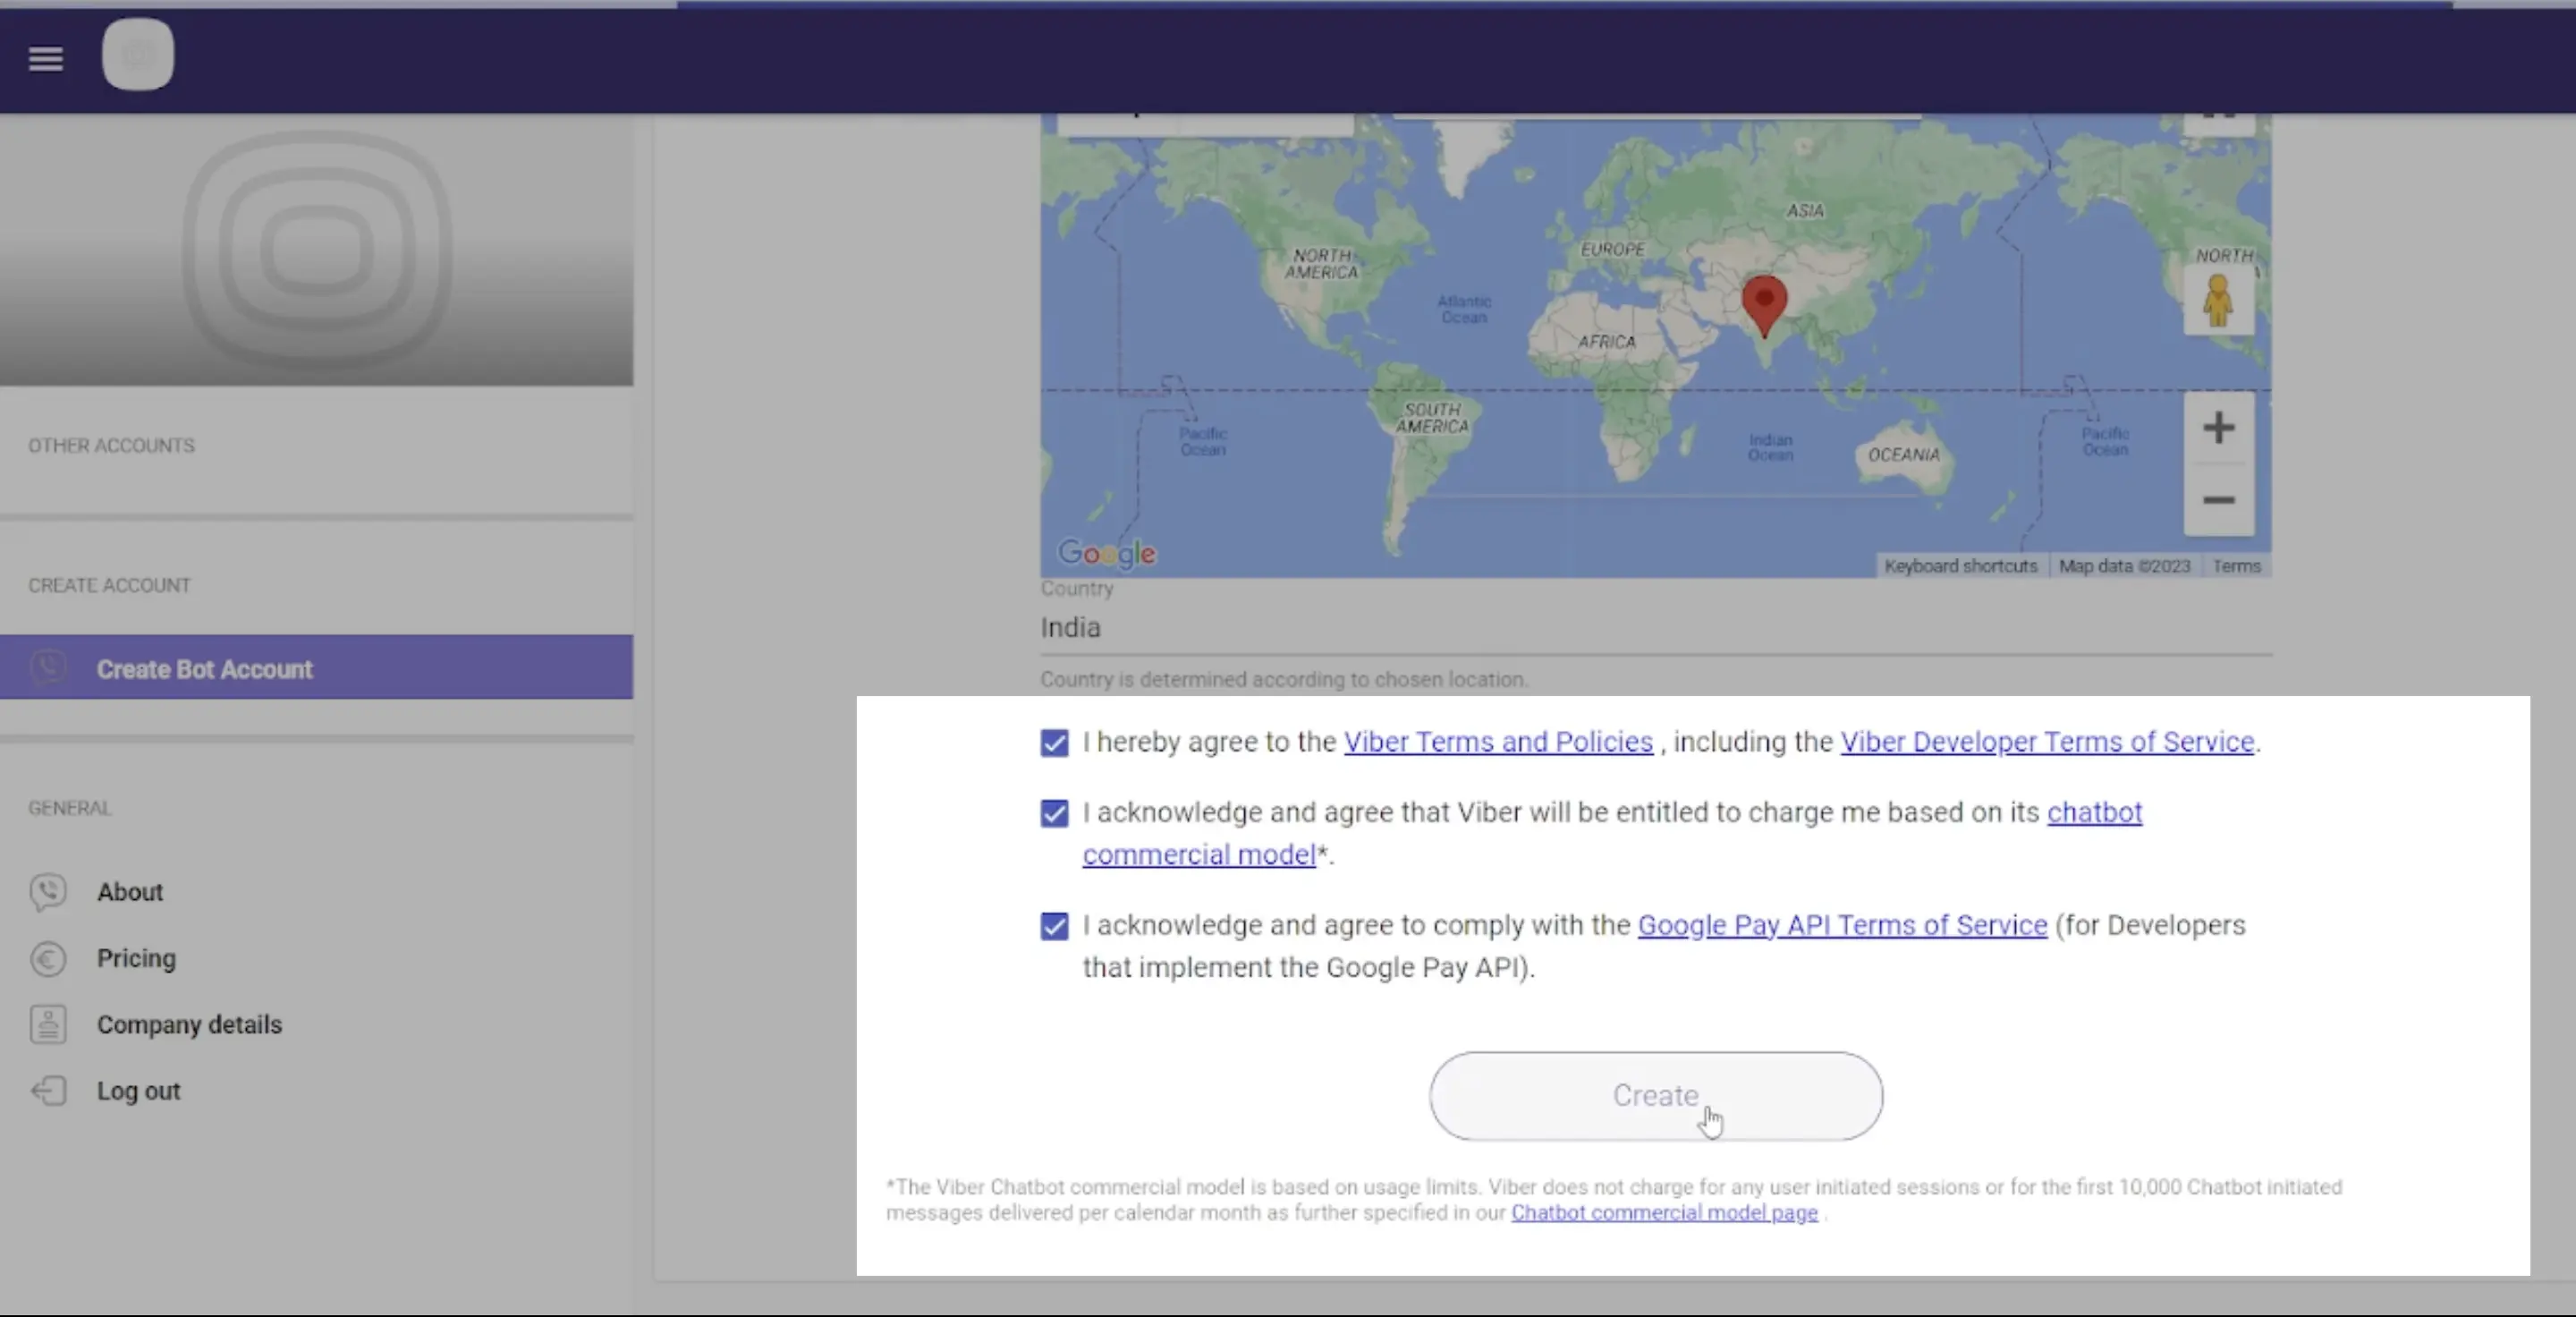This screenshot has width=2576, height=1317.
Task: Click the Log out arrow icon
Action: point(48,1091)
